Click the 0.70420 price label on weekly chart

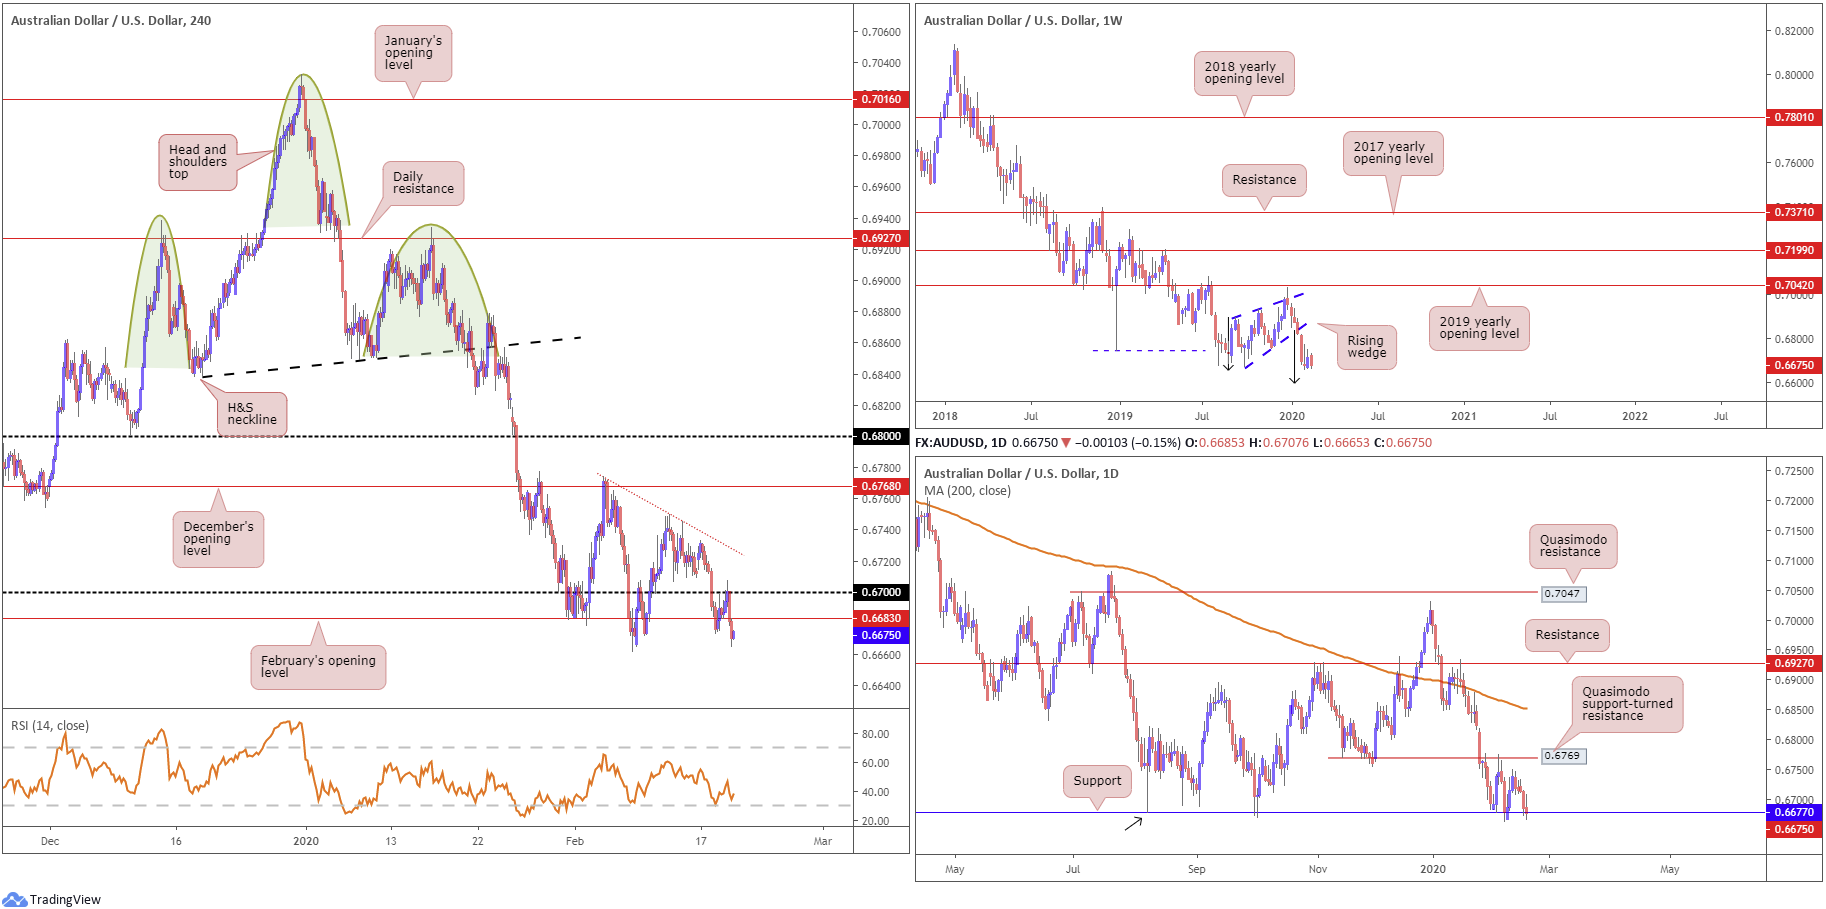pyautogui.click(x=1794, y=285)
